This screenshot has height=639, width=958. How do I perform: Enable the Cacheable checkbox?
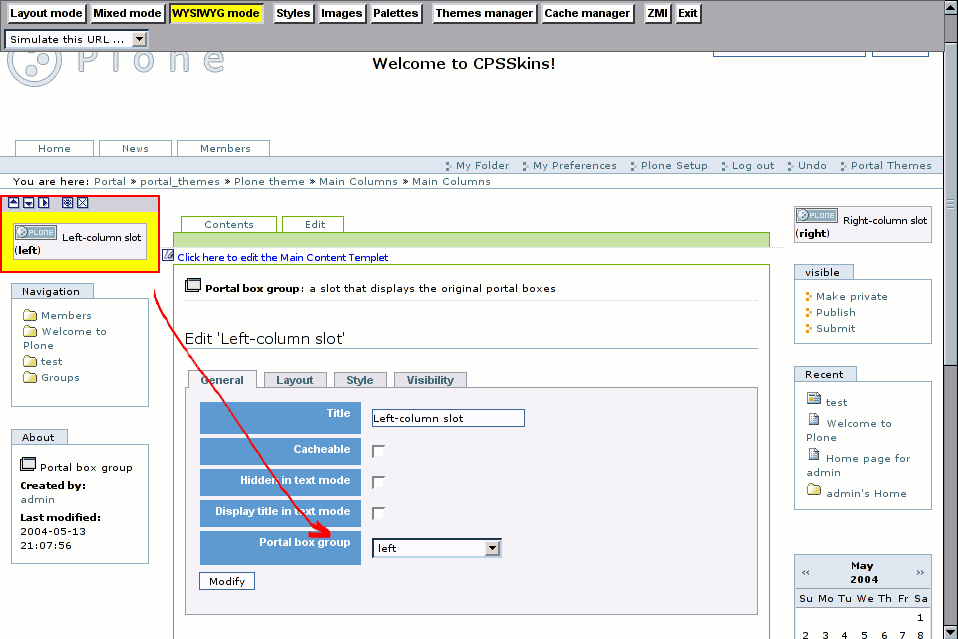(378, 451)
